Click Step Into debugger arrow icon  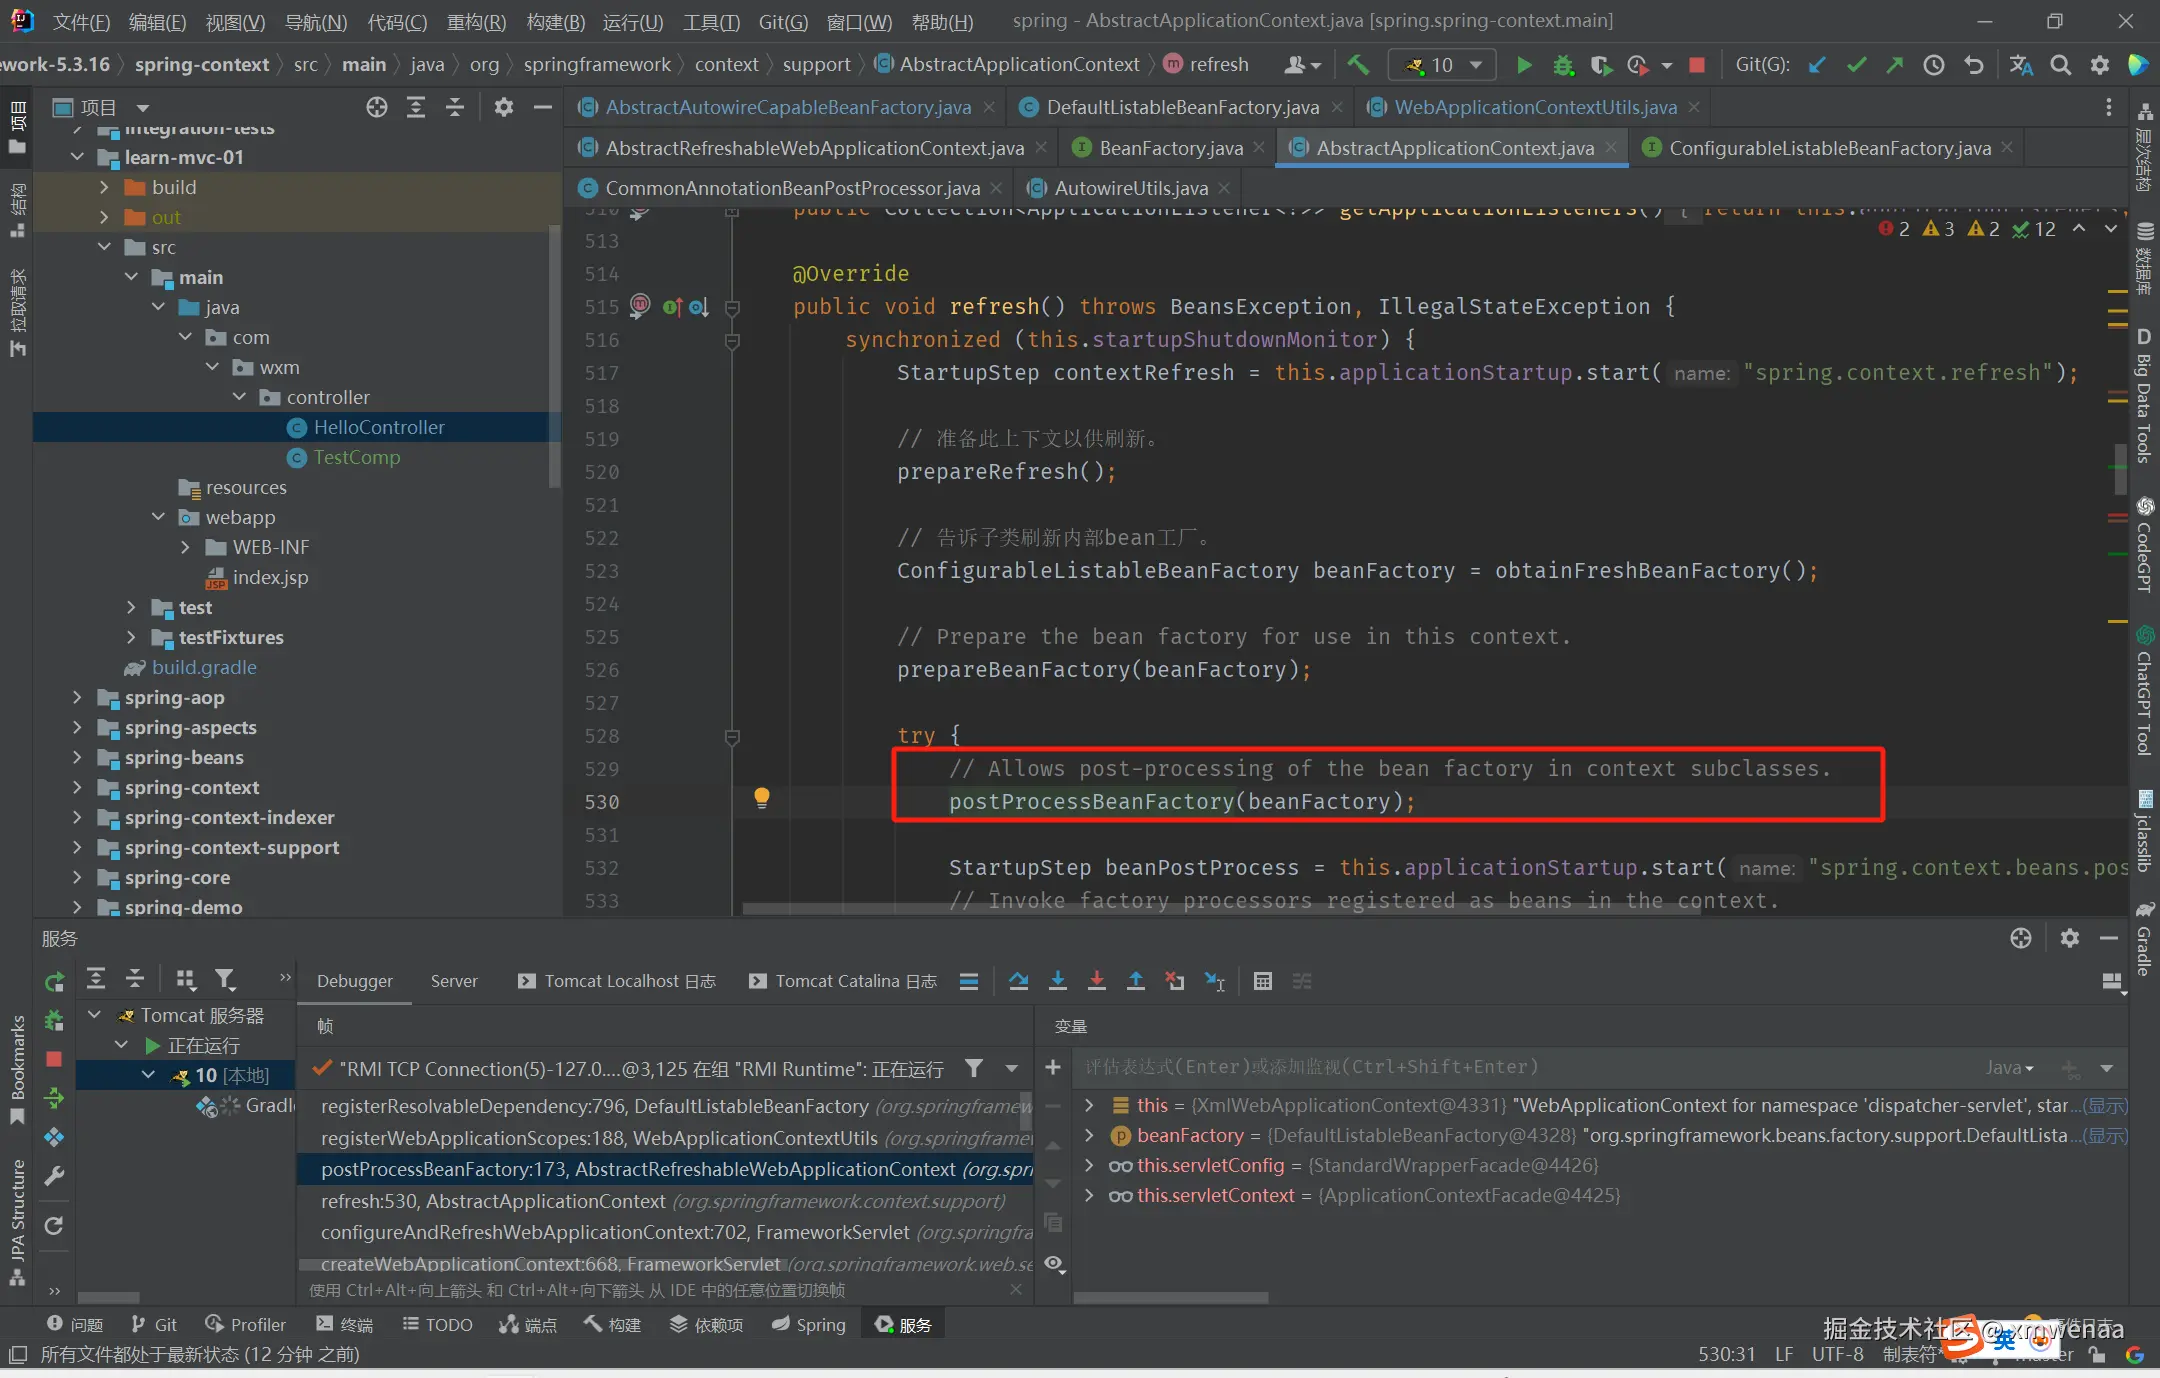tap(1057, 981)
